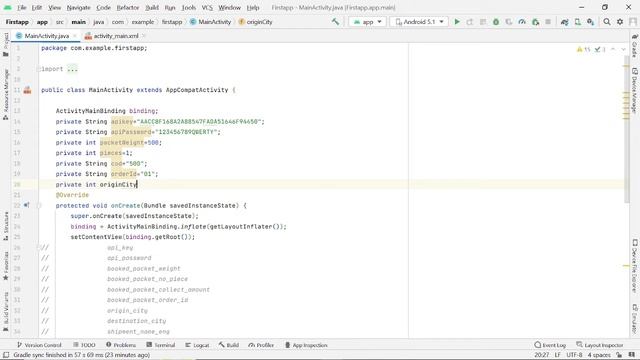This screenshot has width=640, height=360.
Task: Collapse the onCreate method fold marker
Action: pos(39,205)
